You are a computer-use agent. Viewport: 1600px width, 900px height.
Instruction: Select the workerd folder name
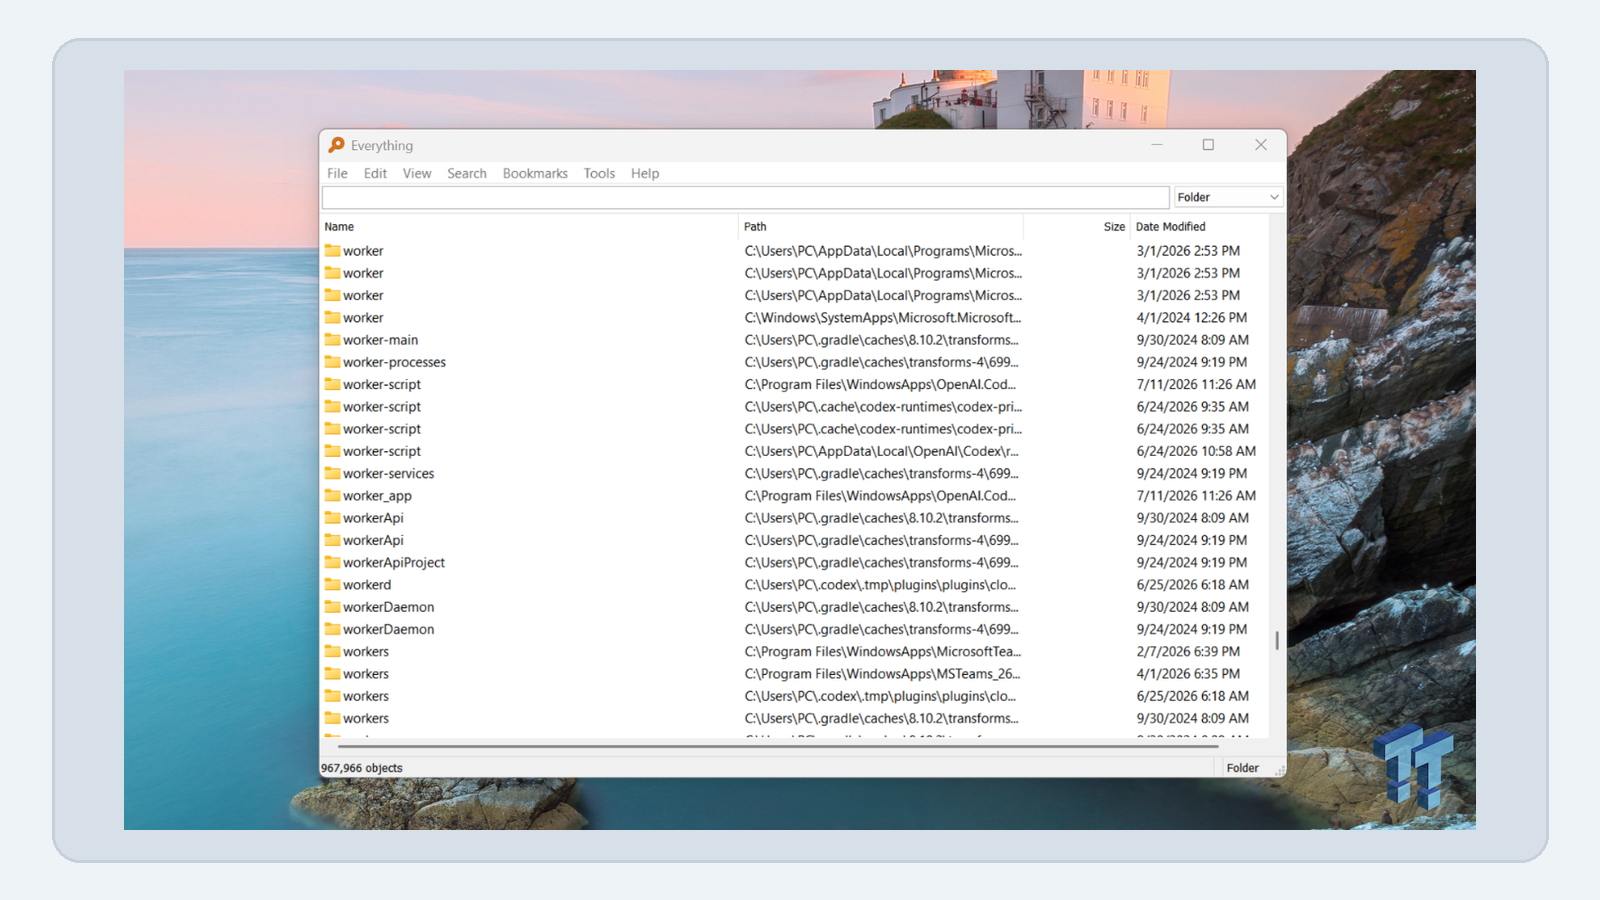click(x=367, y=584)
